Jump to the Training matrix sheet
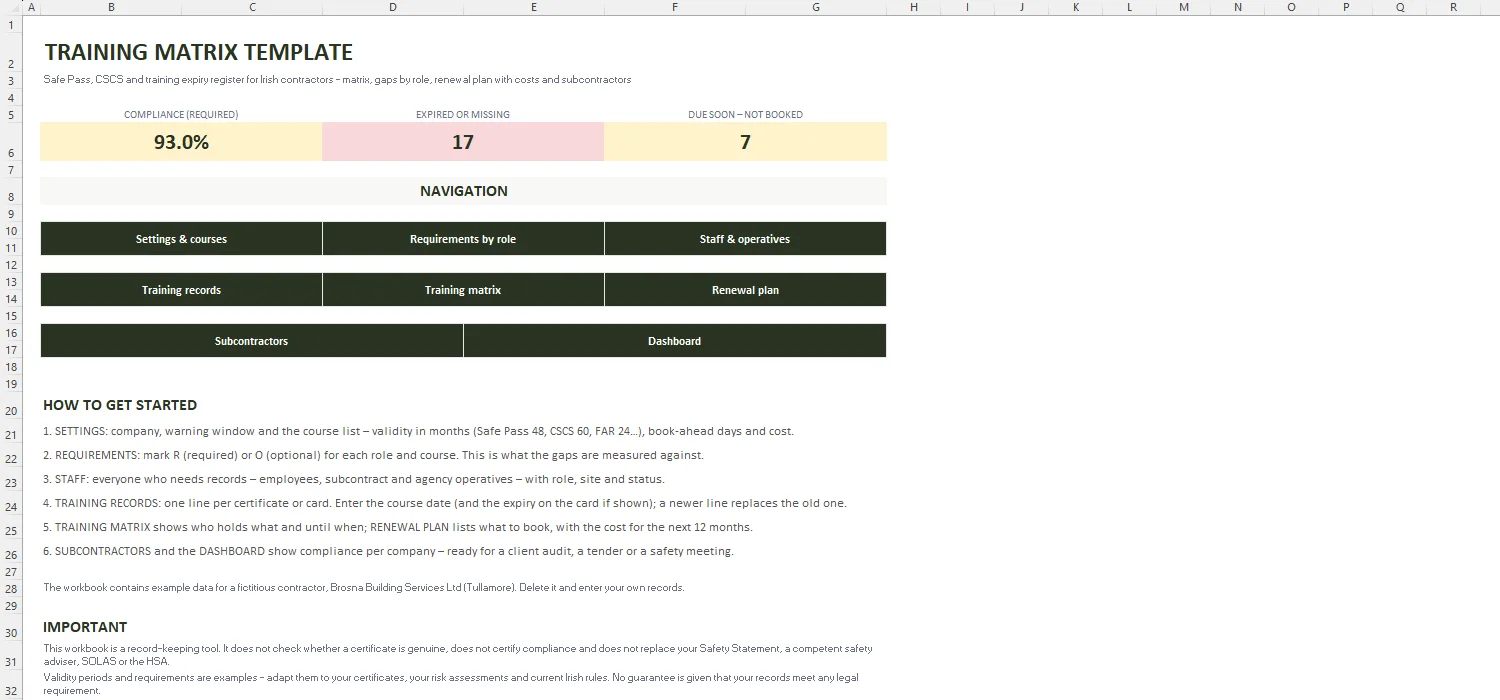The width and height of the screenshot is (1500, 700). [463, 290]
